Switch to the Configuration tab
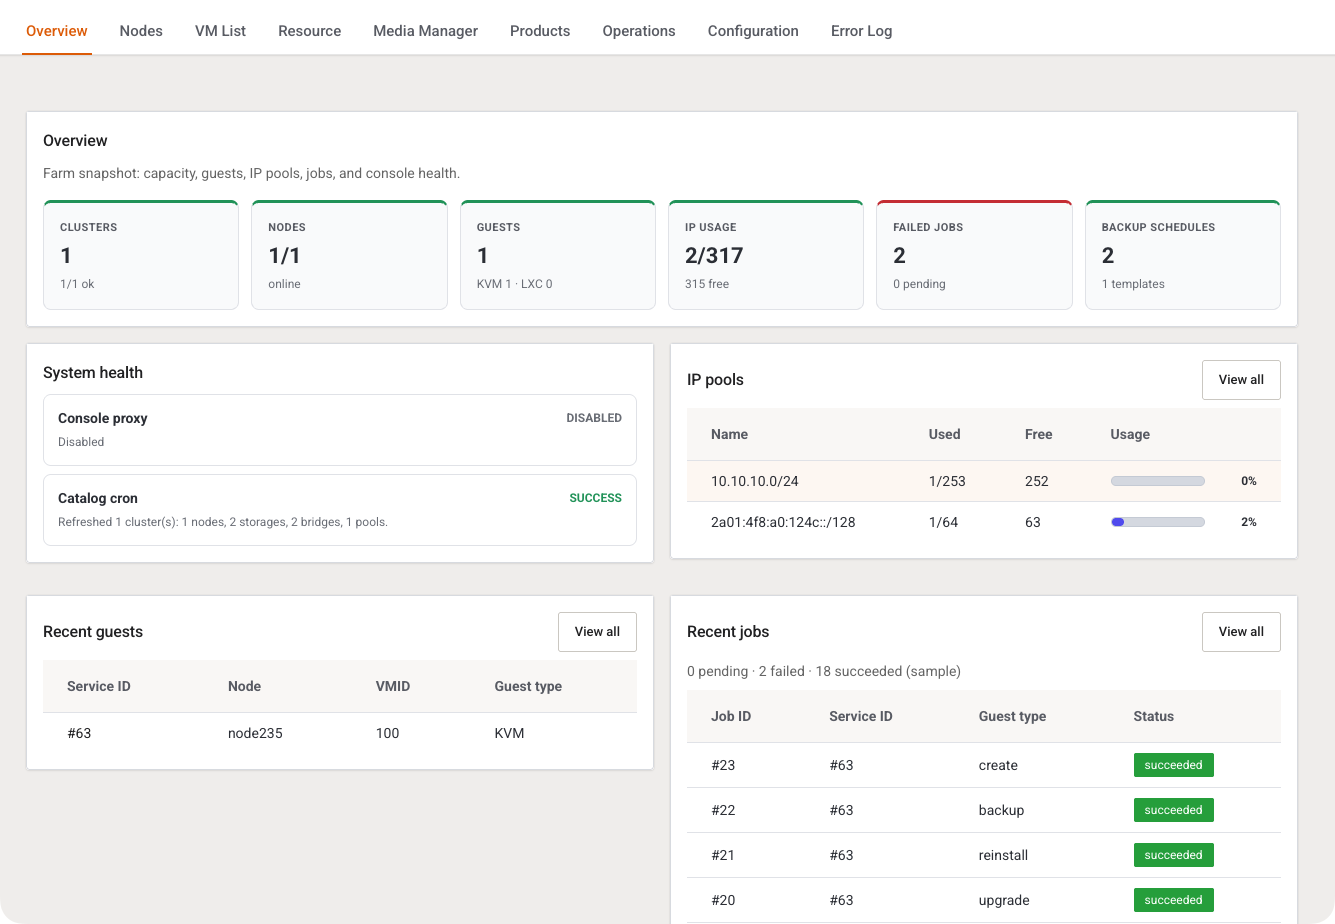Image resolution: width=1335 pixels, height=924 pixels. 753,31
